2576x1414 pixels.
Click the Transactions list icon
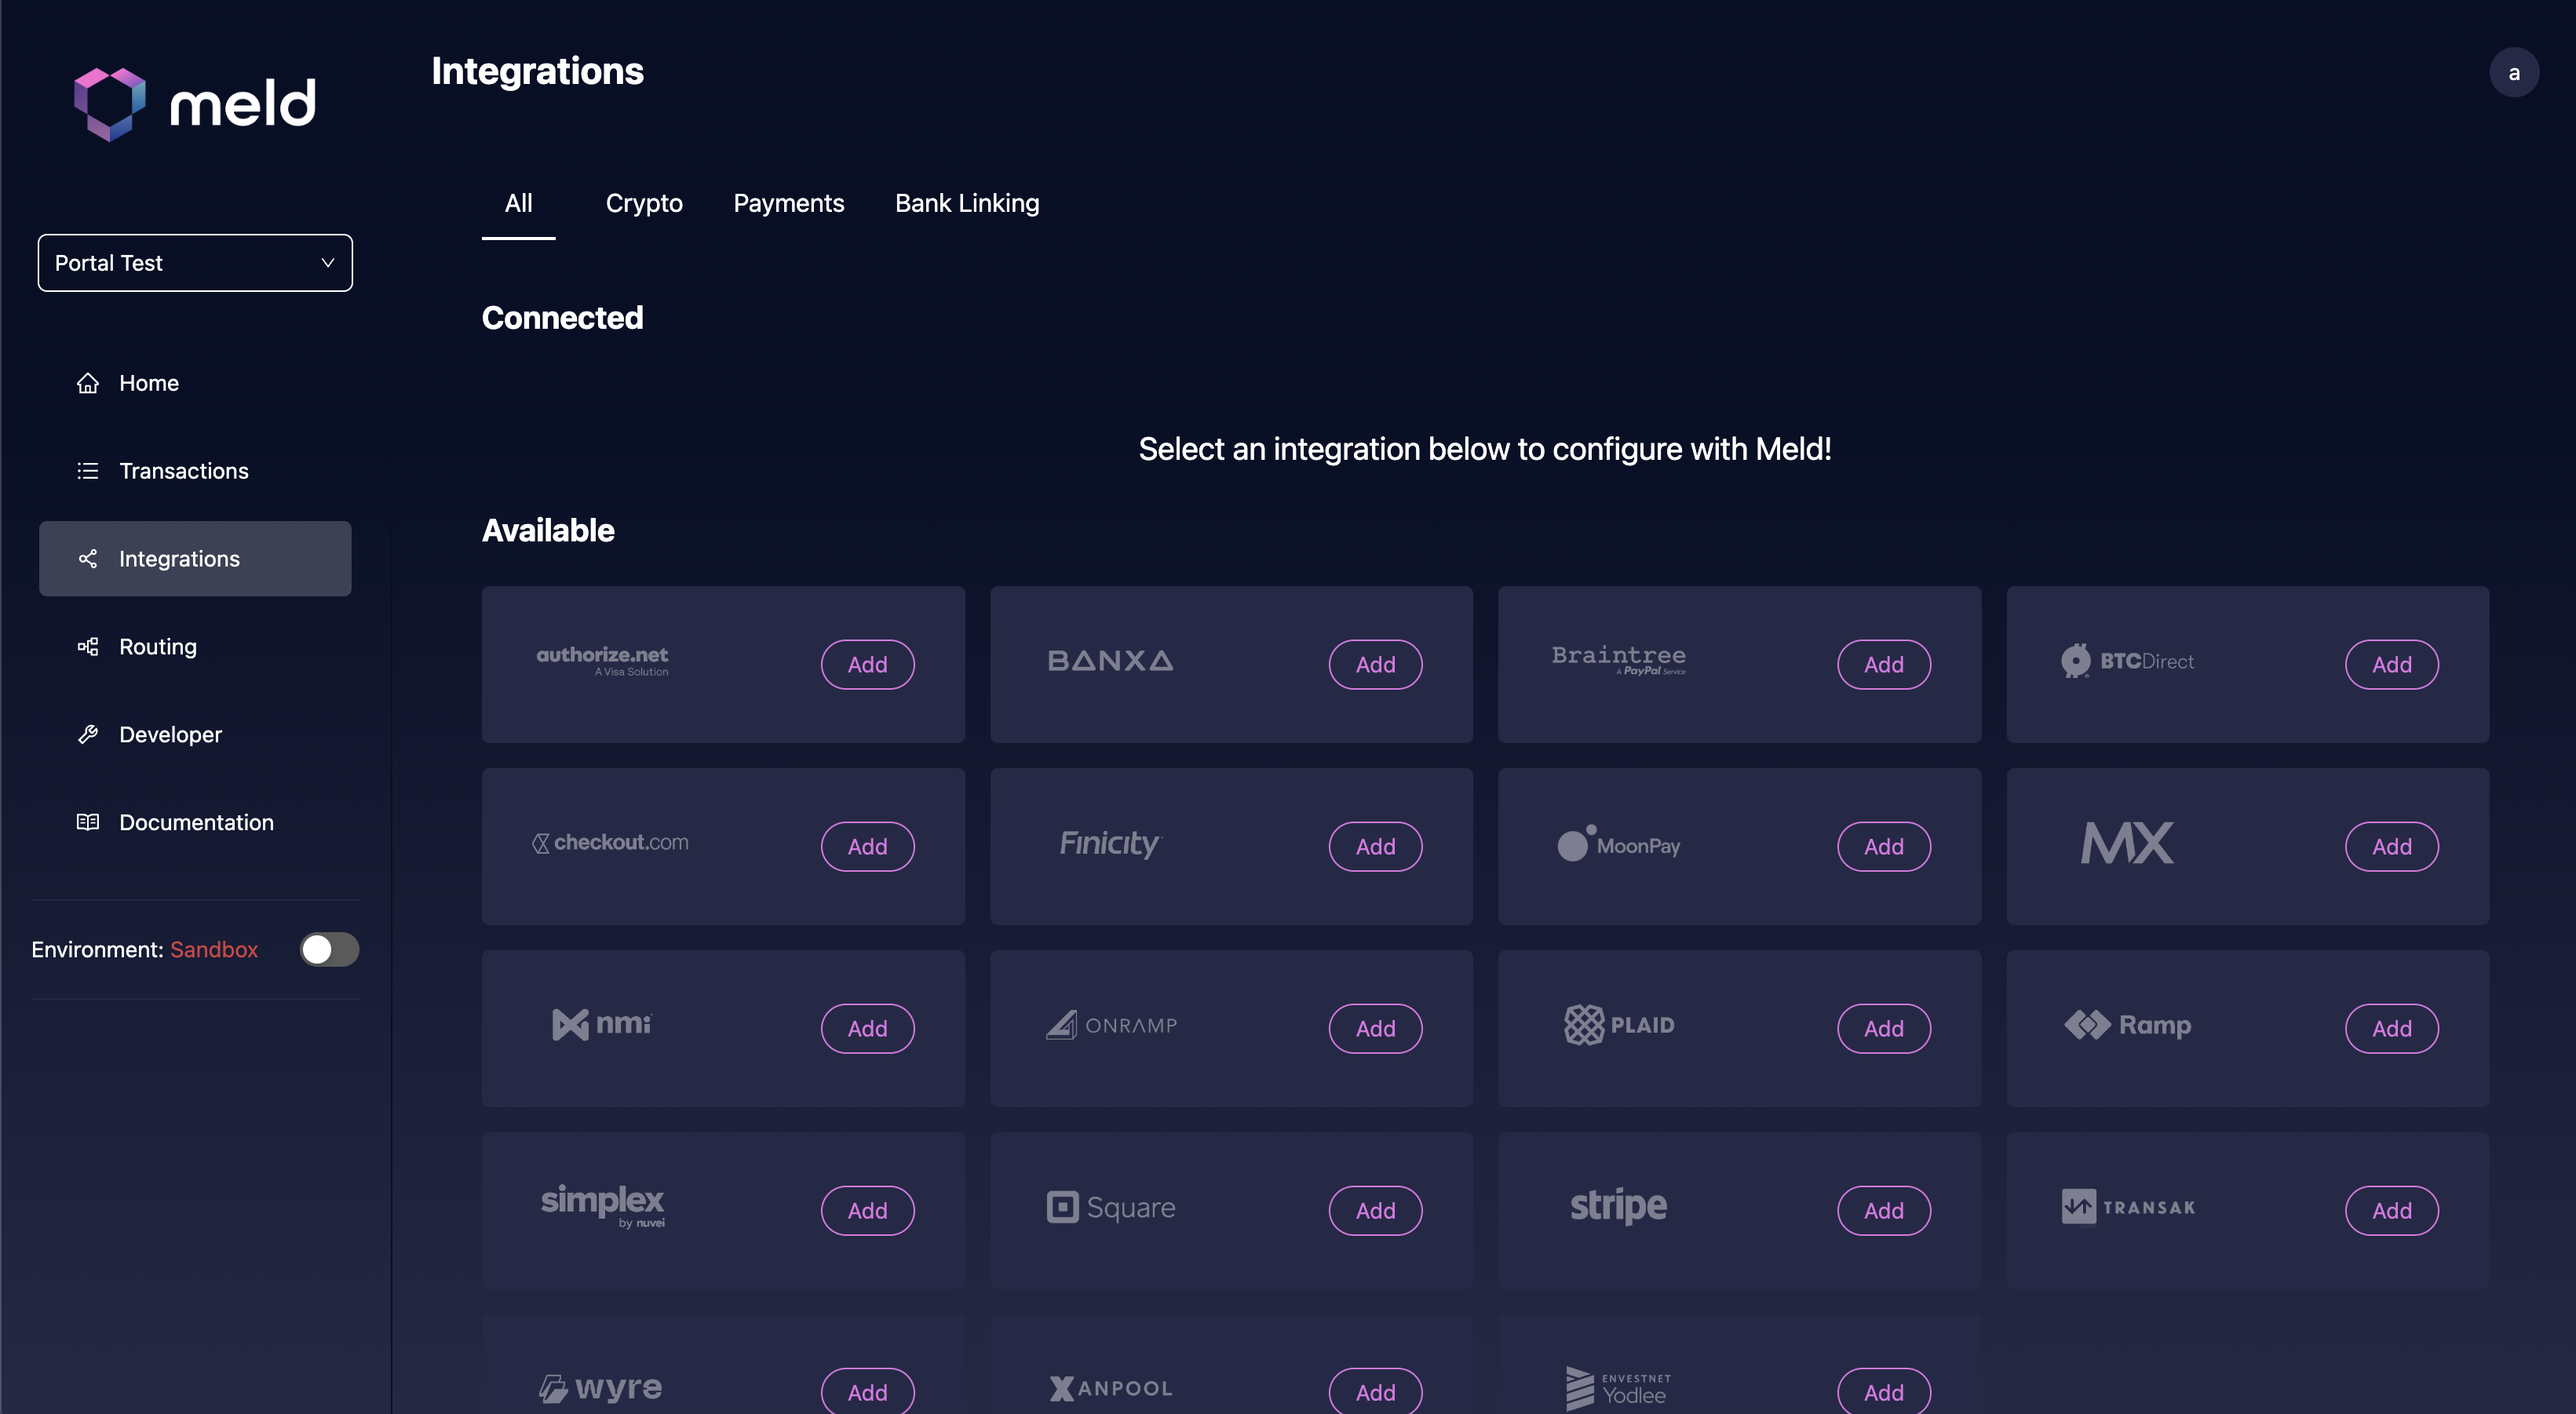coord(88,471)
